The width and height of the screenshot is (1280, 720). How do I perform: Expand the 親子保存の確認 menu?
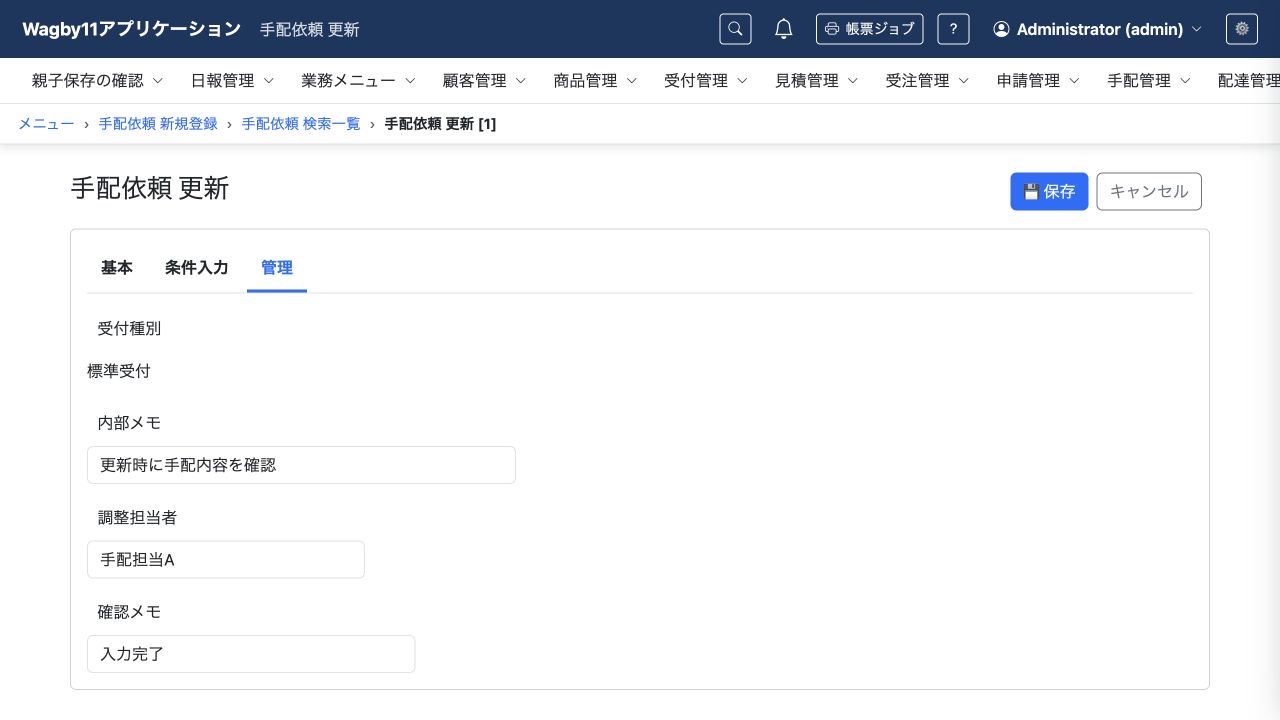tap(98, 81)
